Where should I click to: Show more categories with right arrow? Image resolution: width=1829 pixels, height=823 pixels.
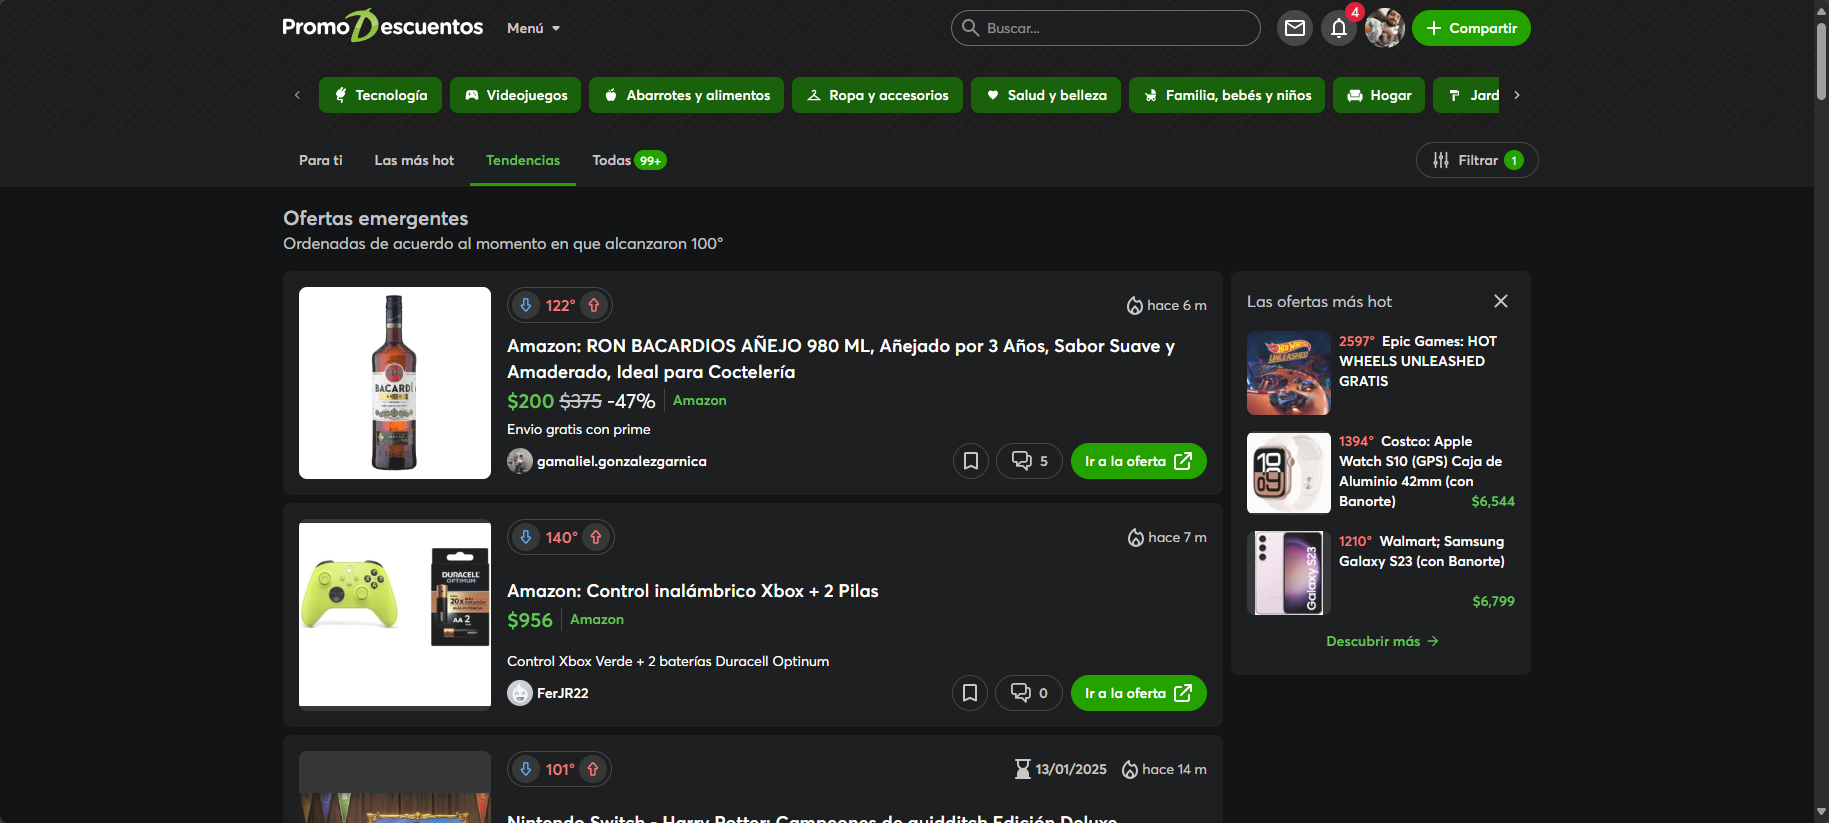(x=1517, y=95)
